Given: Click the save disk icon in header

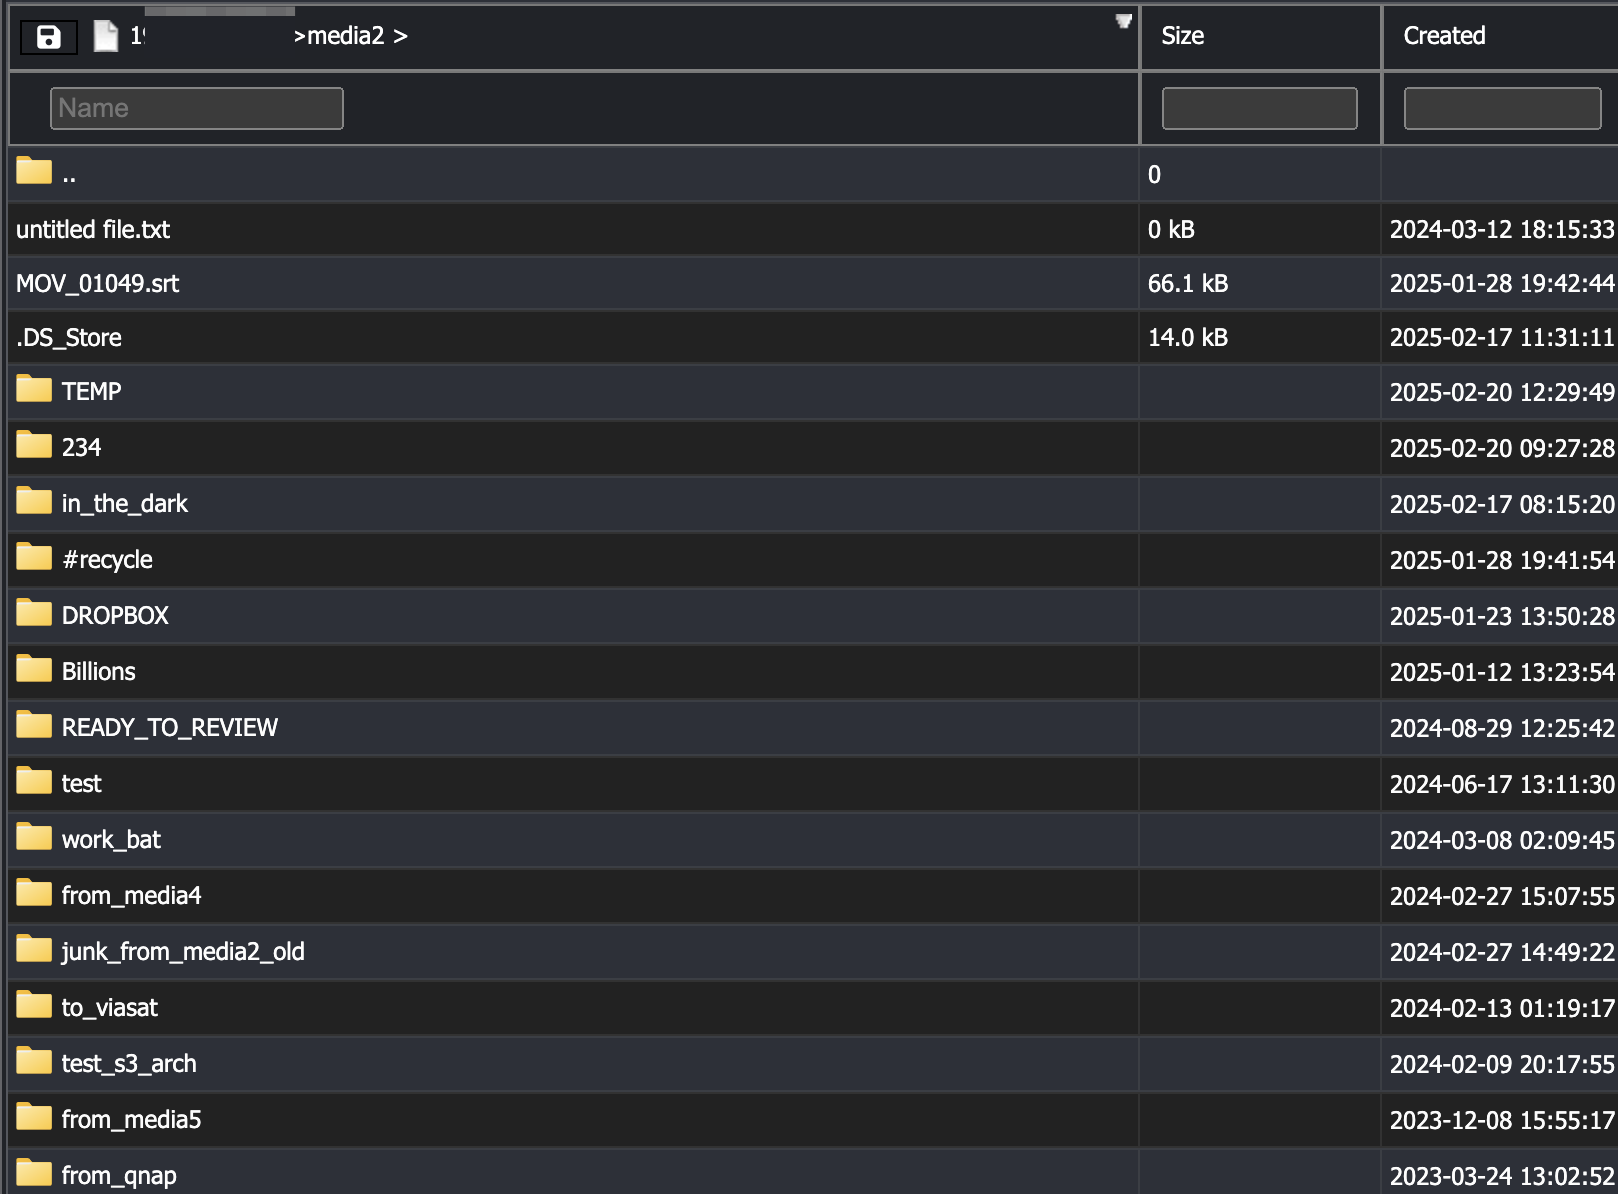Looking at the screenshot, I should [48, 37].
